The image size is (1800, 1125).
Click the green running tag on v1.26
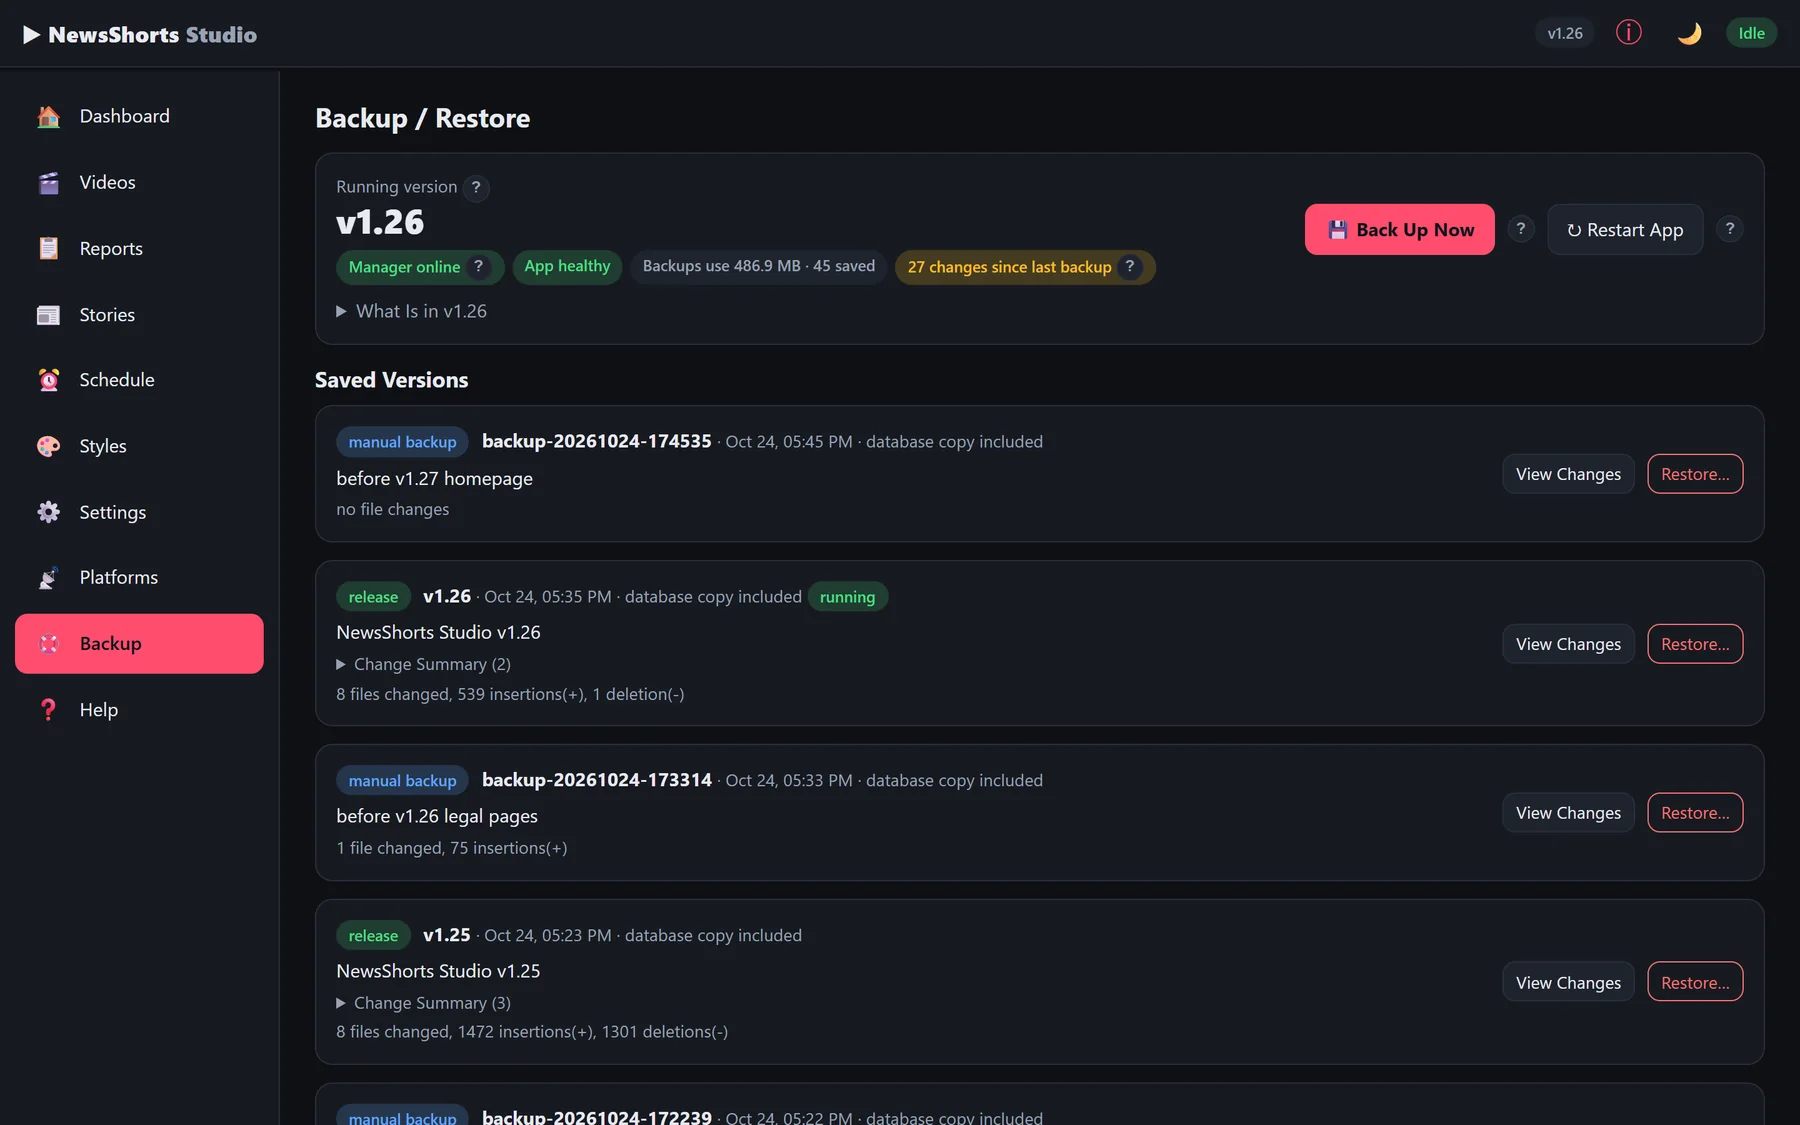tap(847, 597)
